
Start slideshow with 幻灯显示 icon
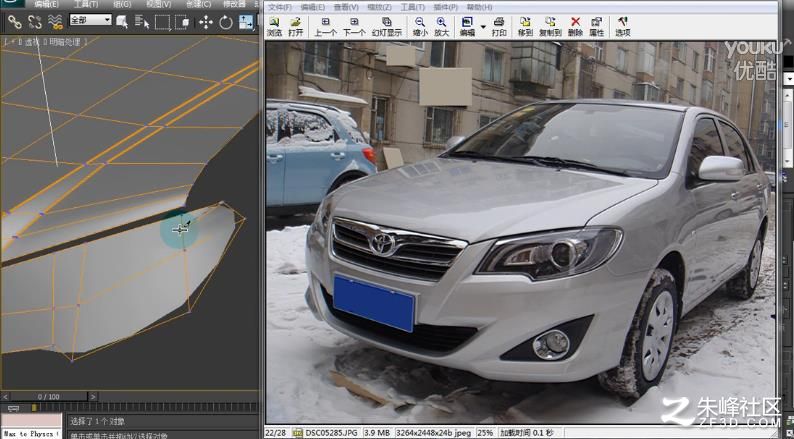387,27
